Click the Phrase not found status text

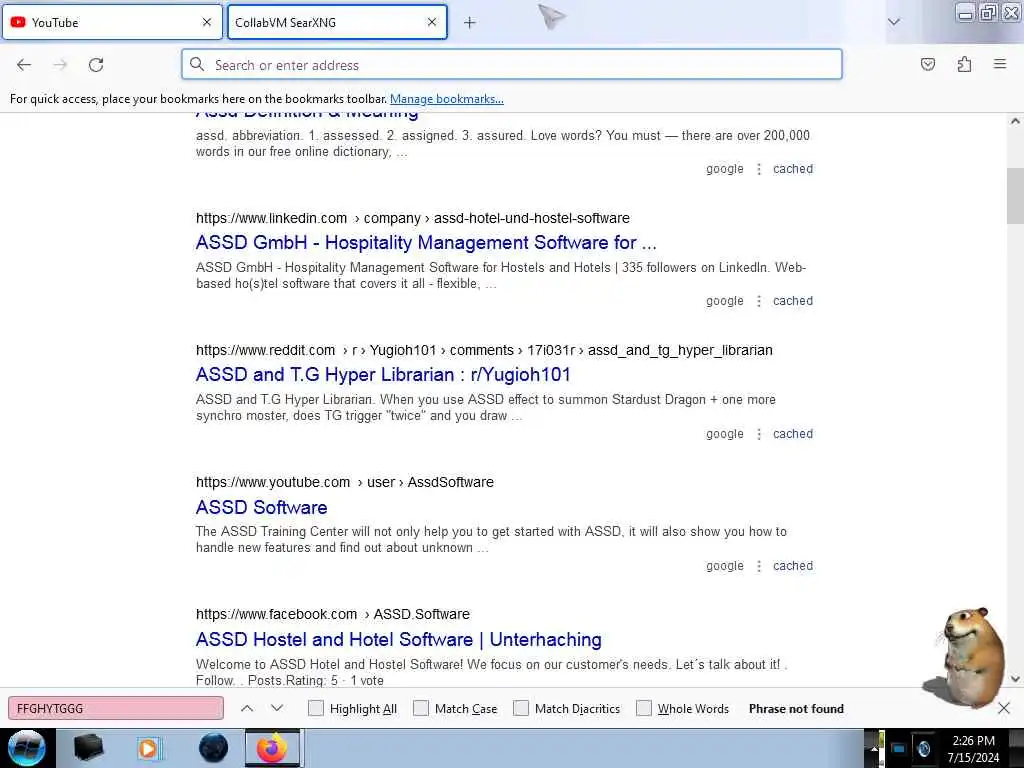click(796, 709)
